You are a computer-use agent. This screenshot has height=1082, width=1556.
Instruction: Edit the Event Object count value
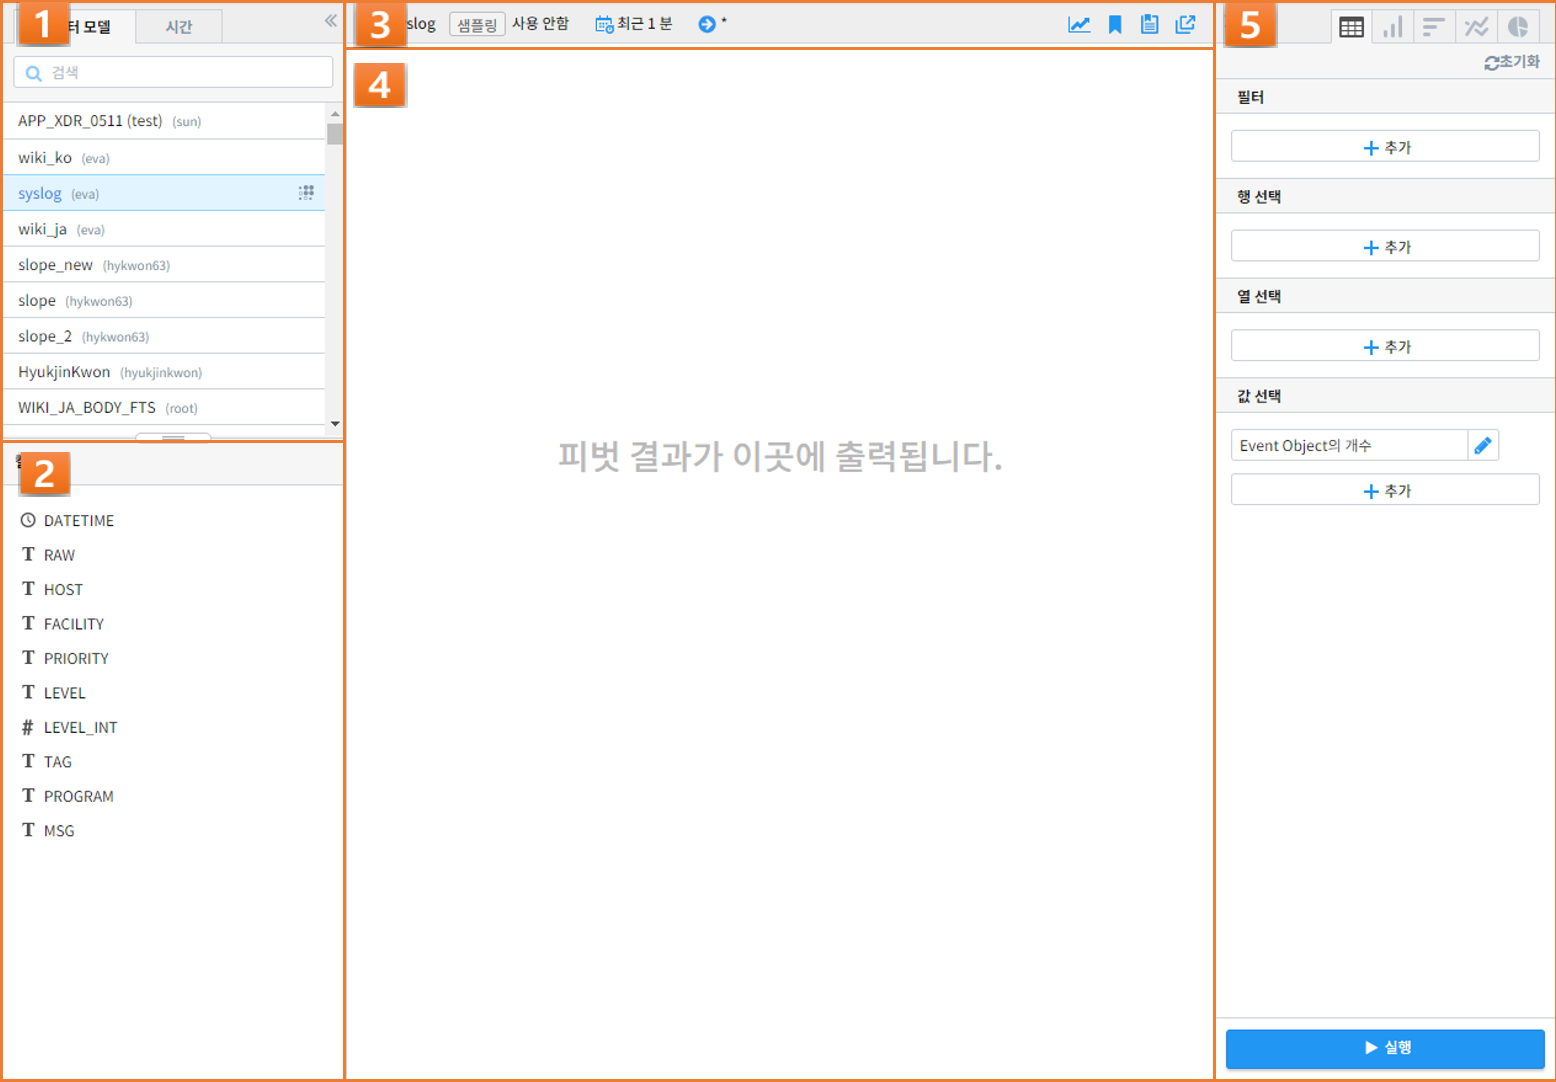pyautogui.click(x=1483, y=445)
